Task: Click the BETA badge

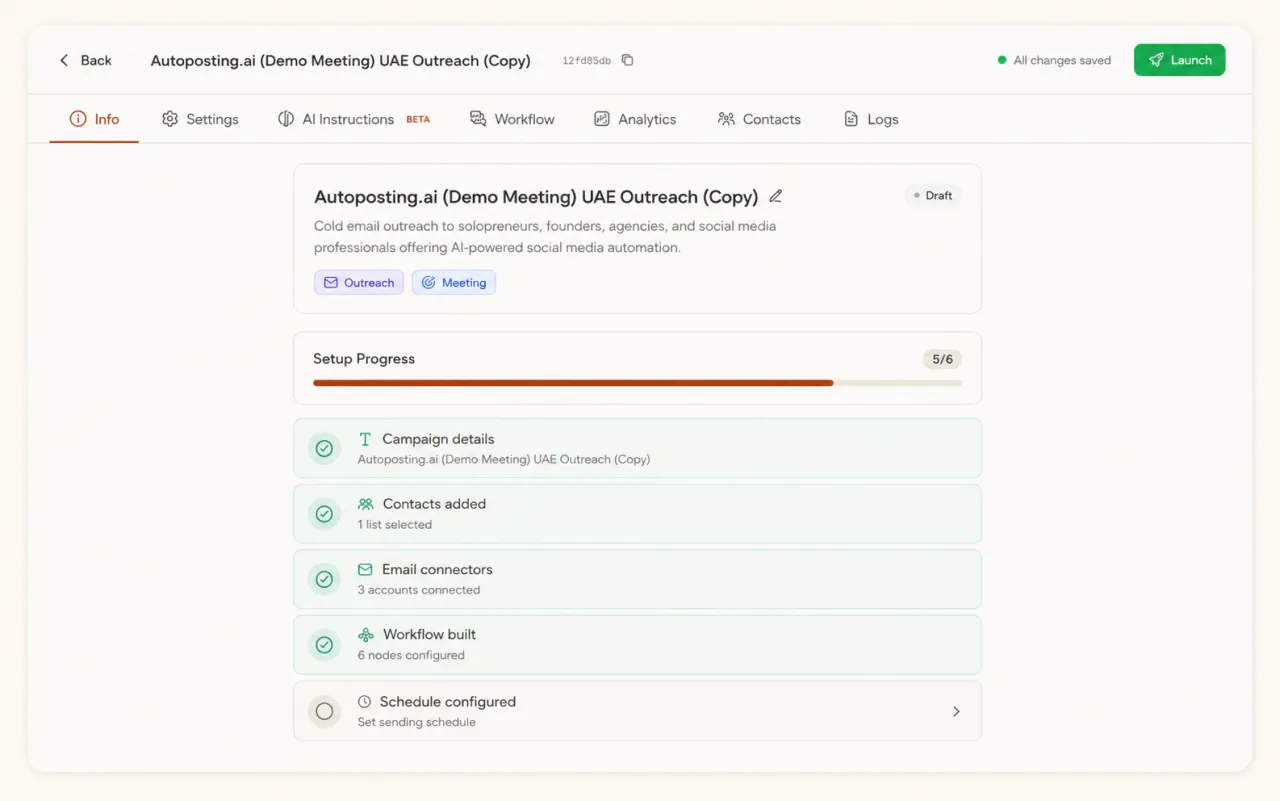Action: point(418,119)
